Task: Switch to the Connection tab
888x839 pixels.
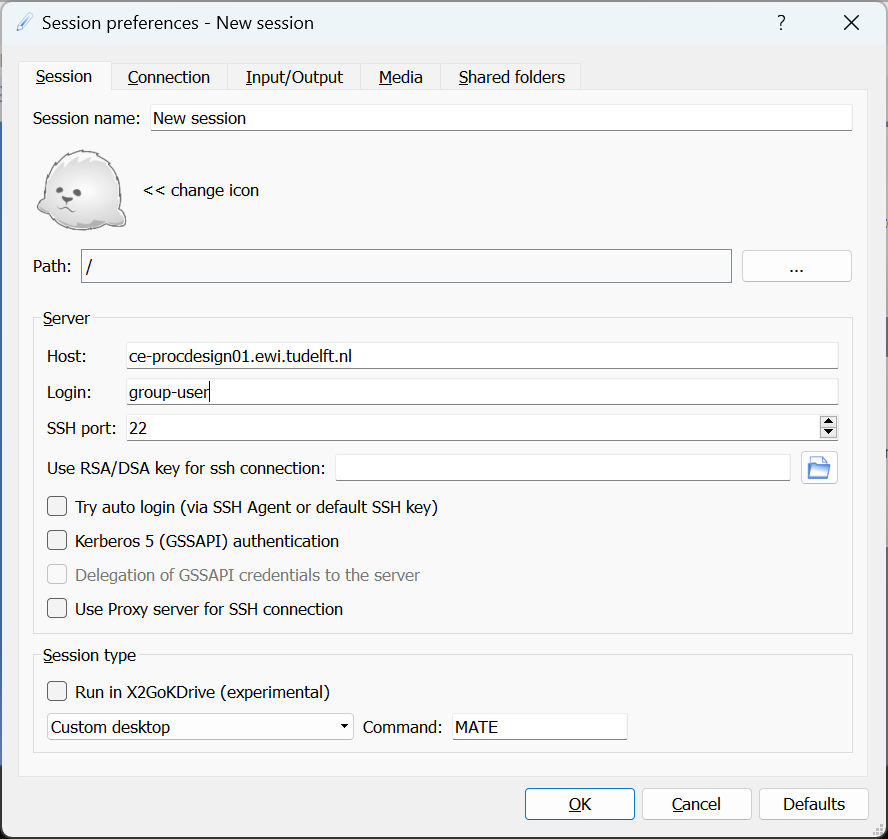Action: pos(169,77)
